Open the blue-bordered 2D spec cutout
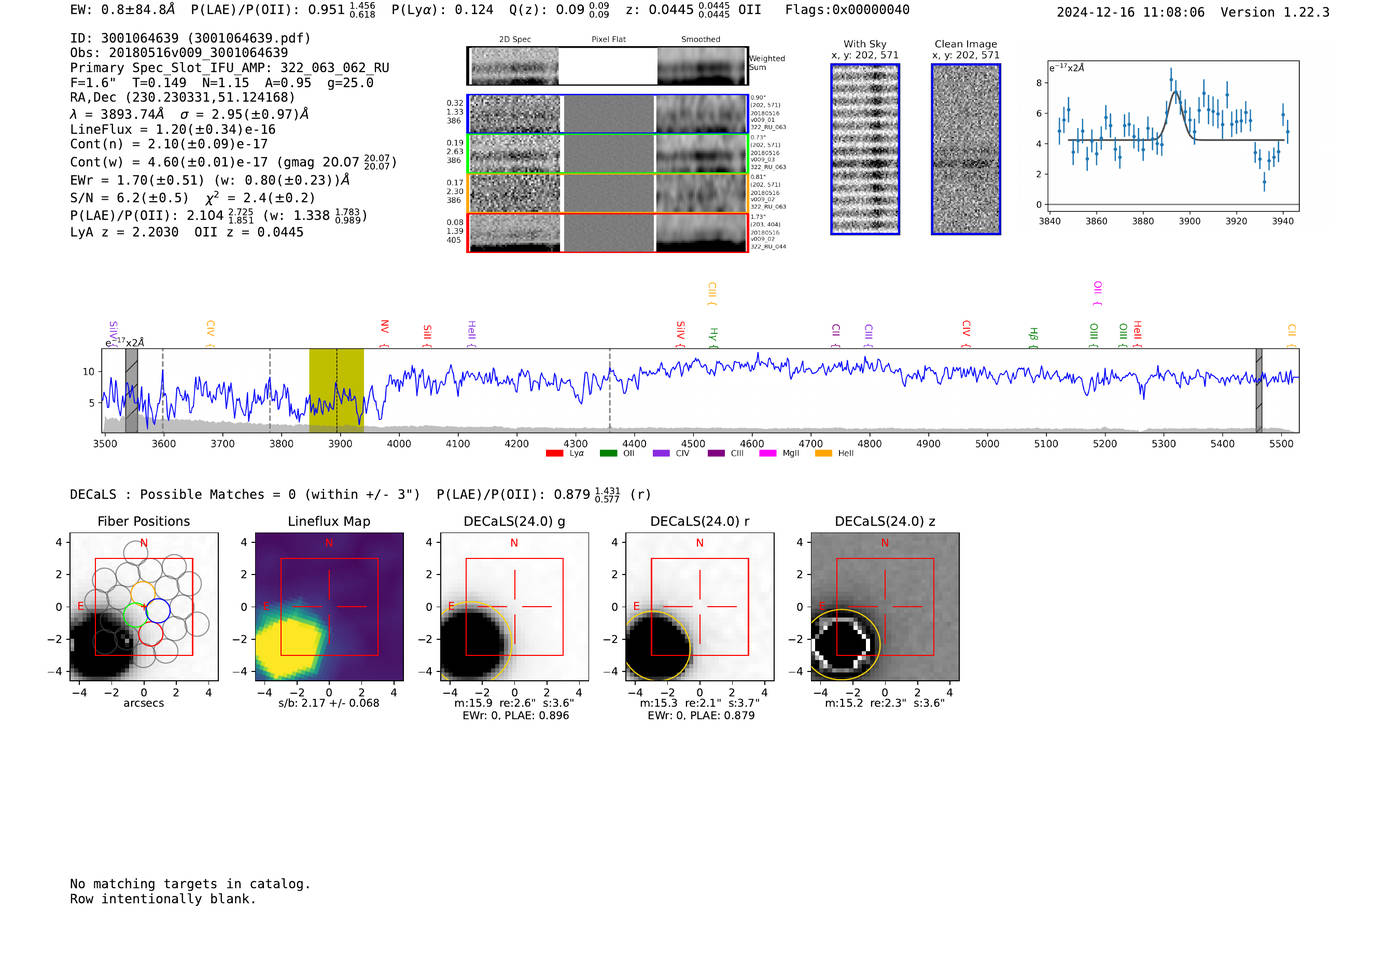 607,114
